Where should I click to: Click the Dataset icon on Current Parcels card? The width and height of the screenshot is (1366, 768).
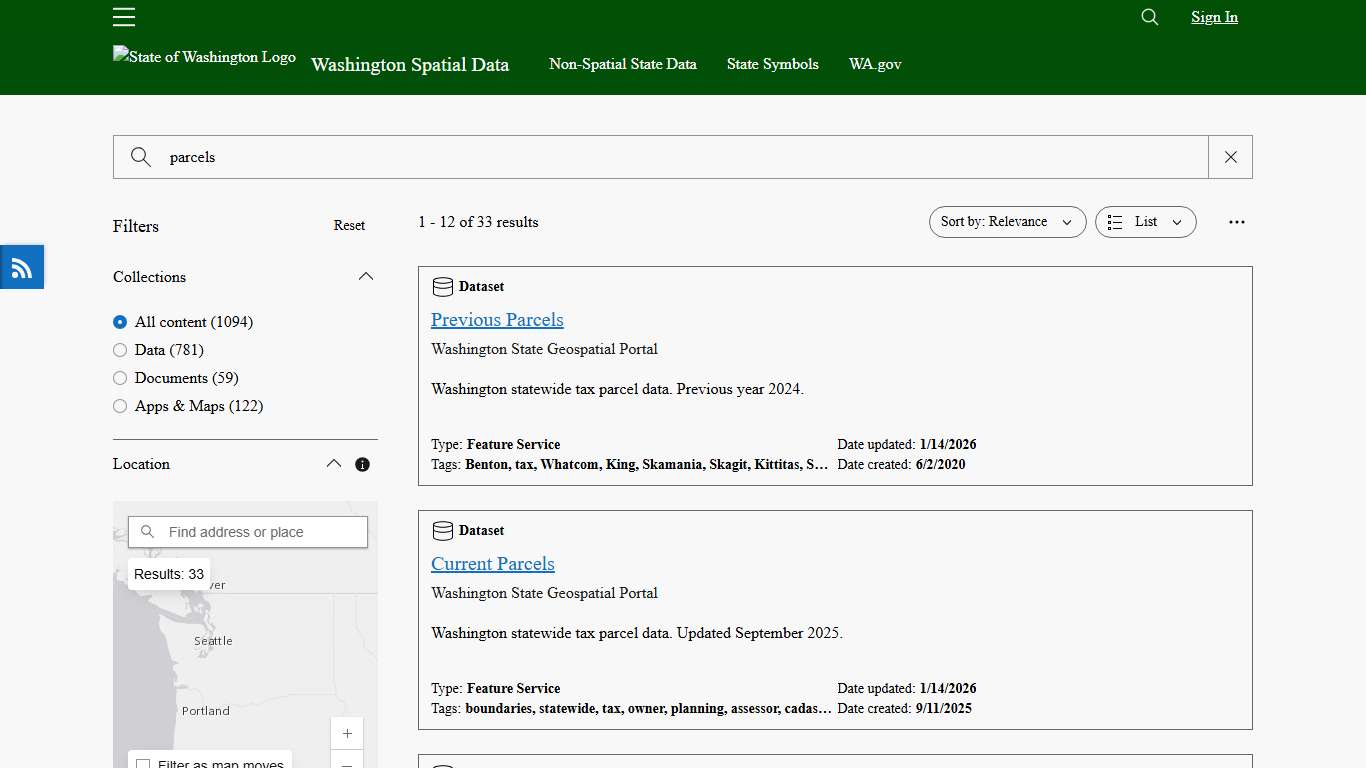[442, 530]
